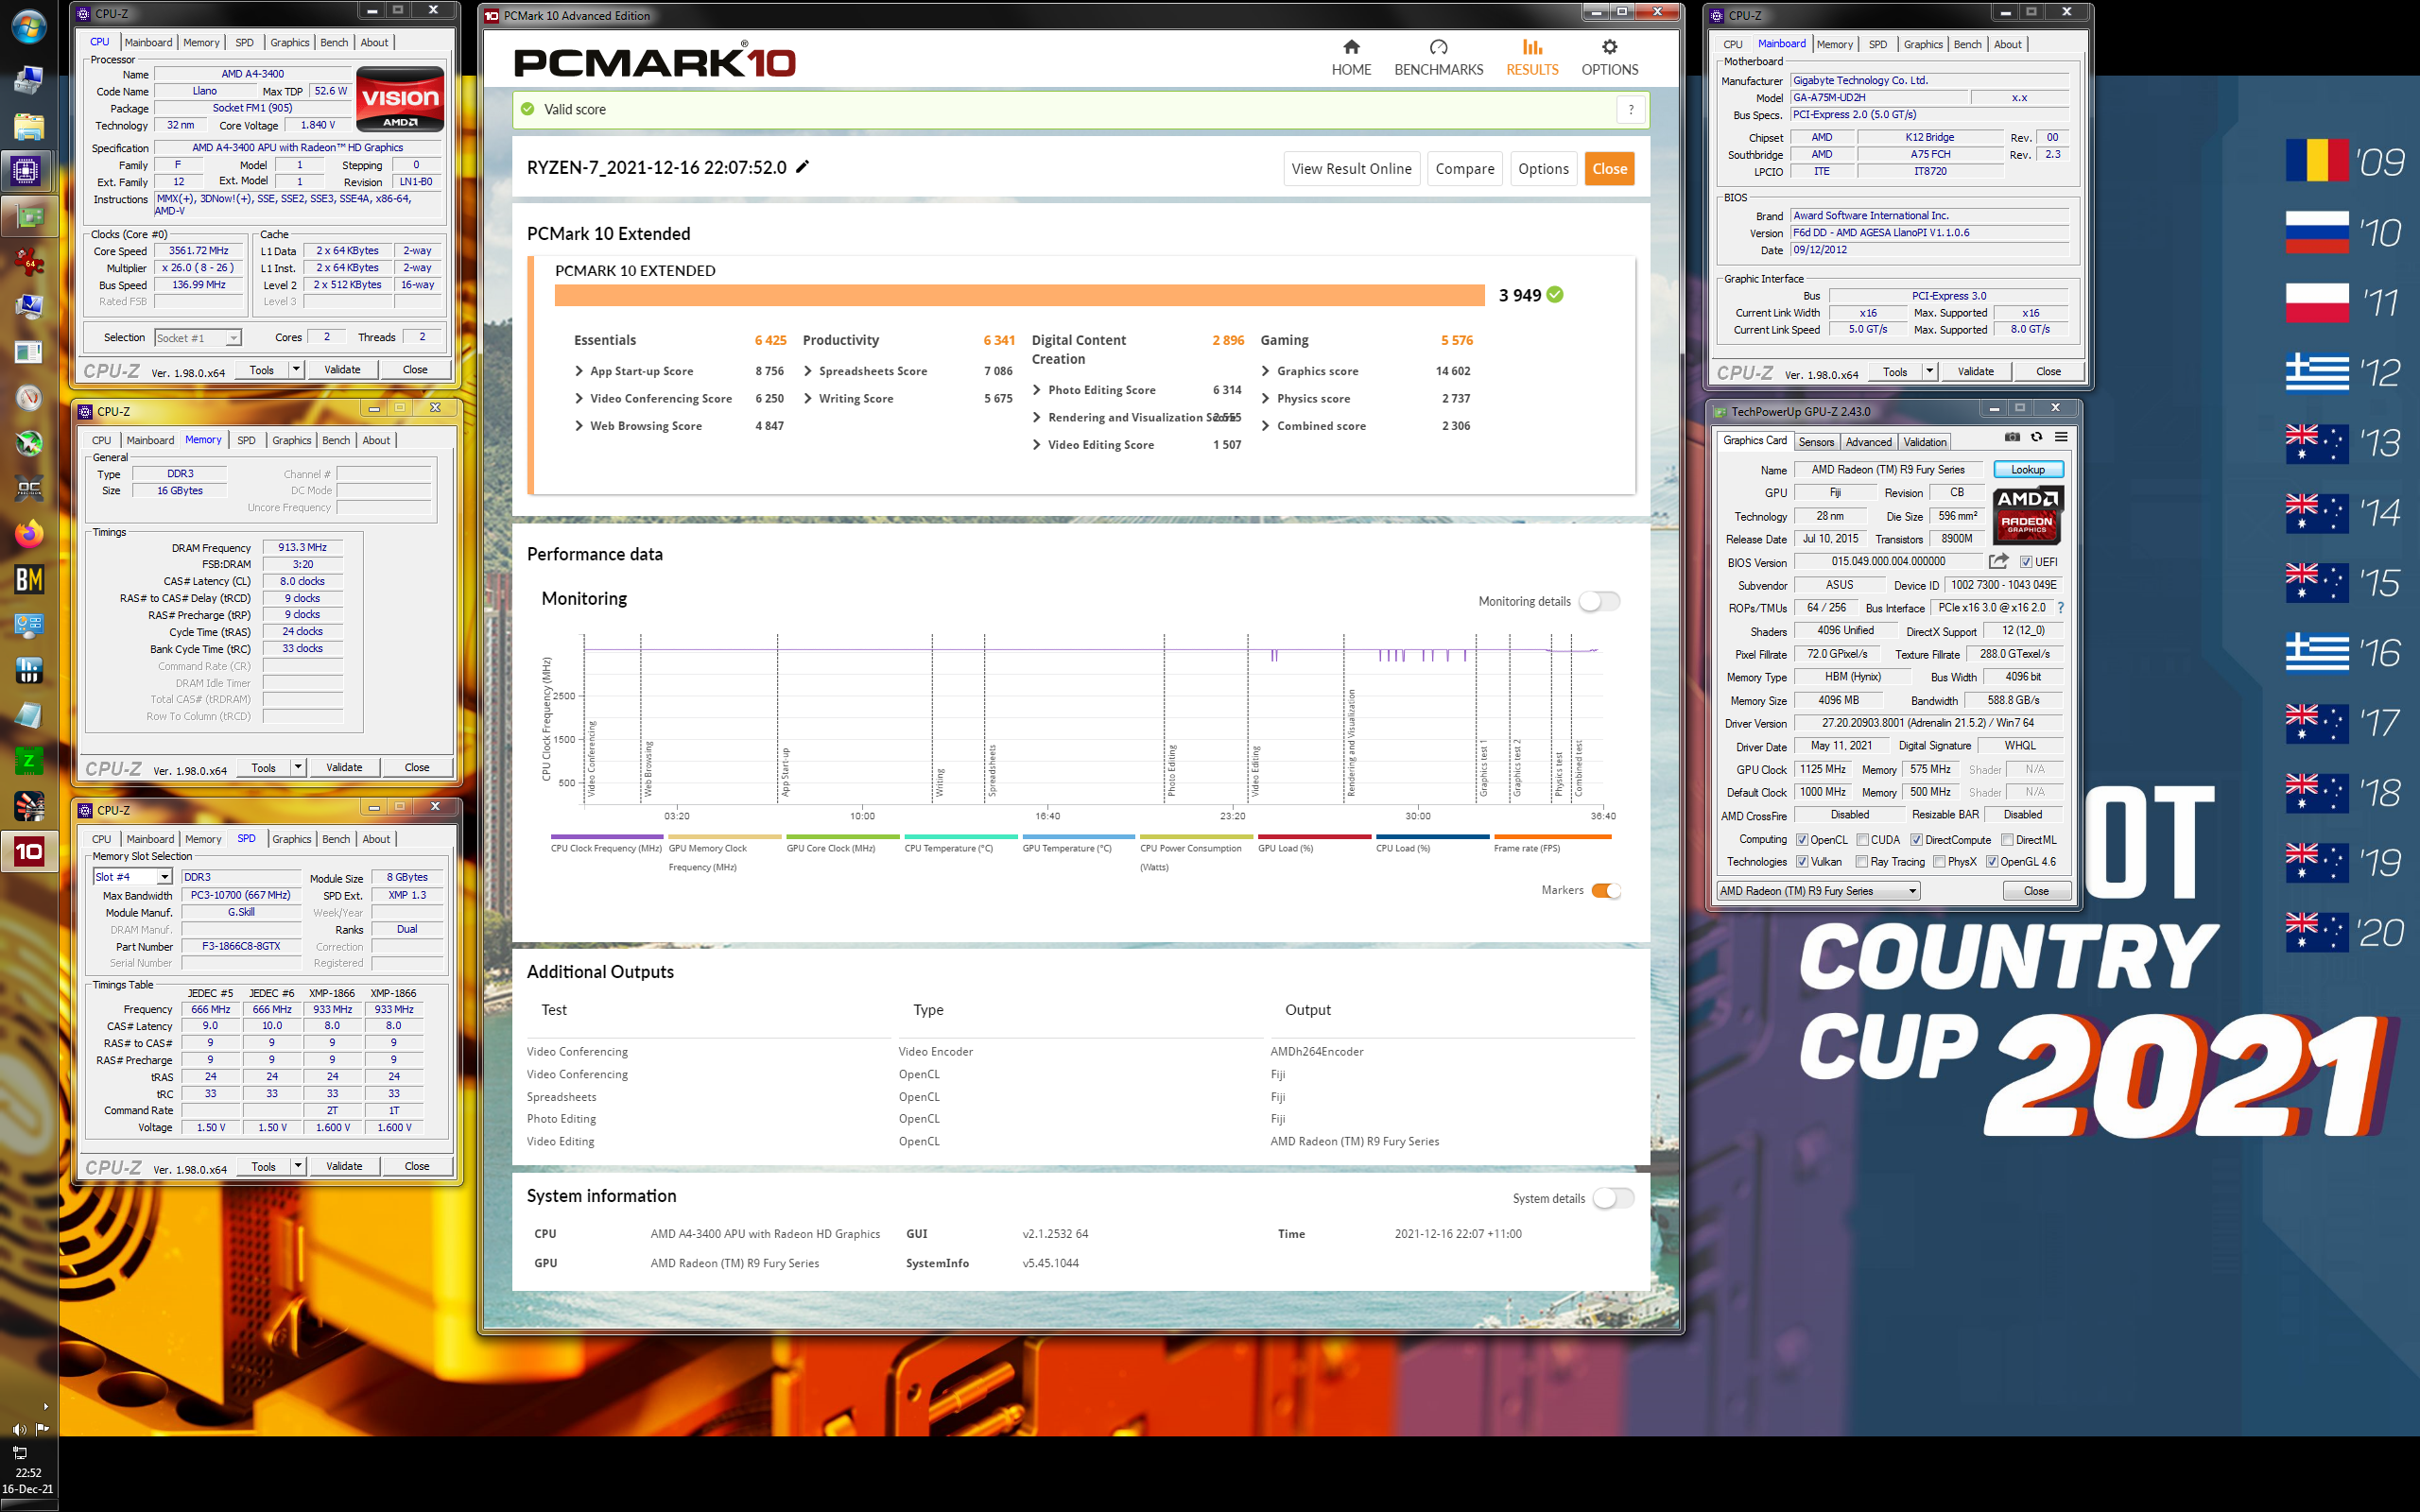Expand Spreadsheets Score row
The width and height of the screenshot is (2420, 1512).
pyautogui.click(x=909, y=371)
